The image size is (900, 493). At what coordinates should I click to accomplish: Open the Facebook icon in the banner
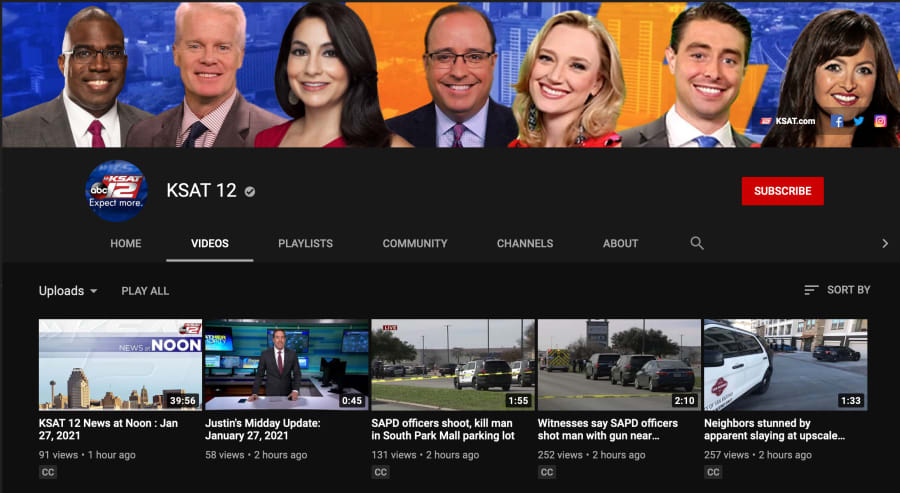(x=837, y=121)
